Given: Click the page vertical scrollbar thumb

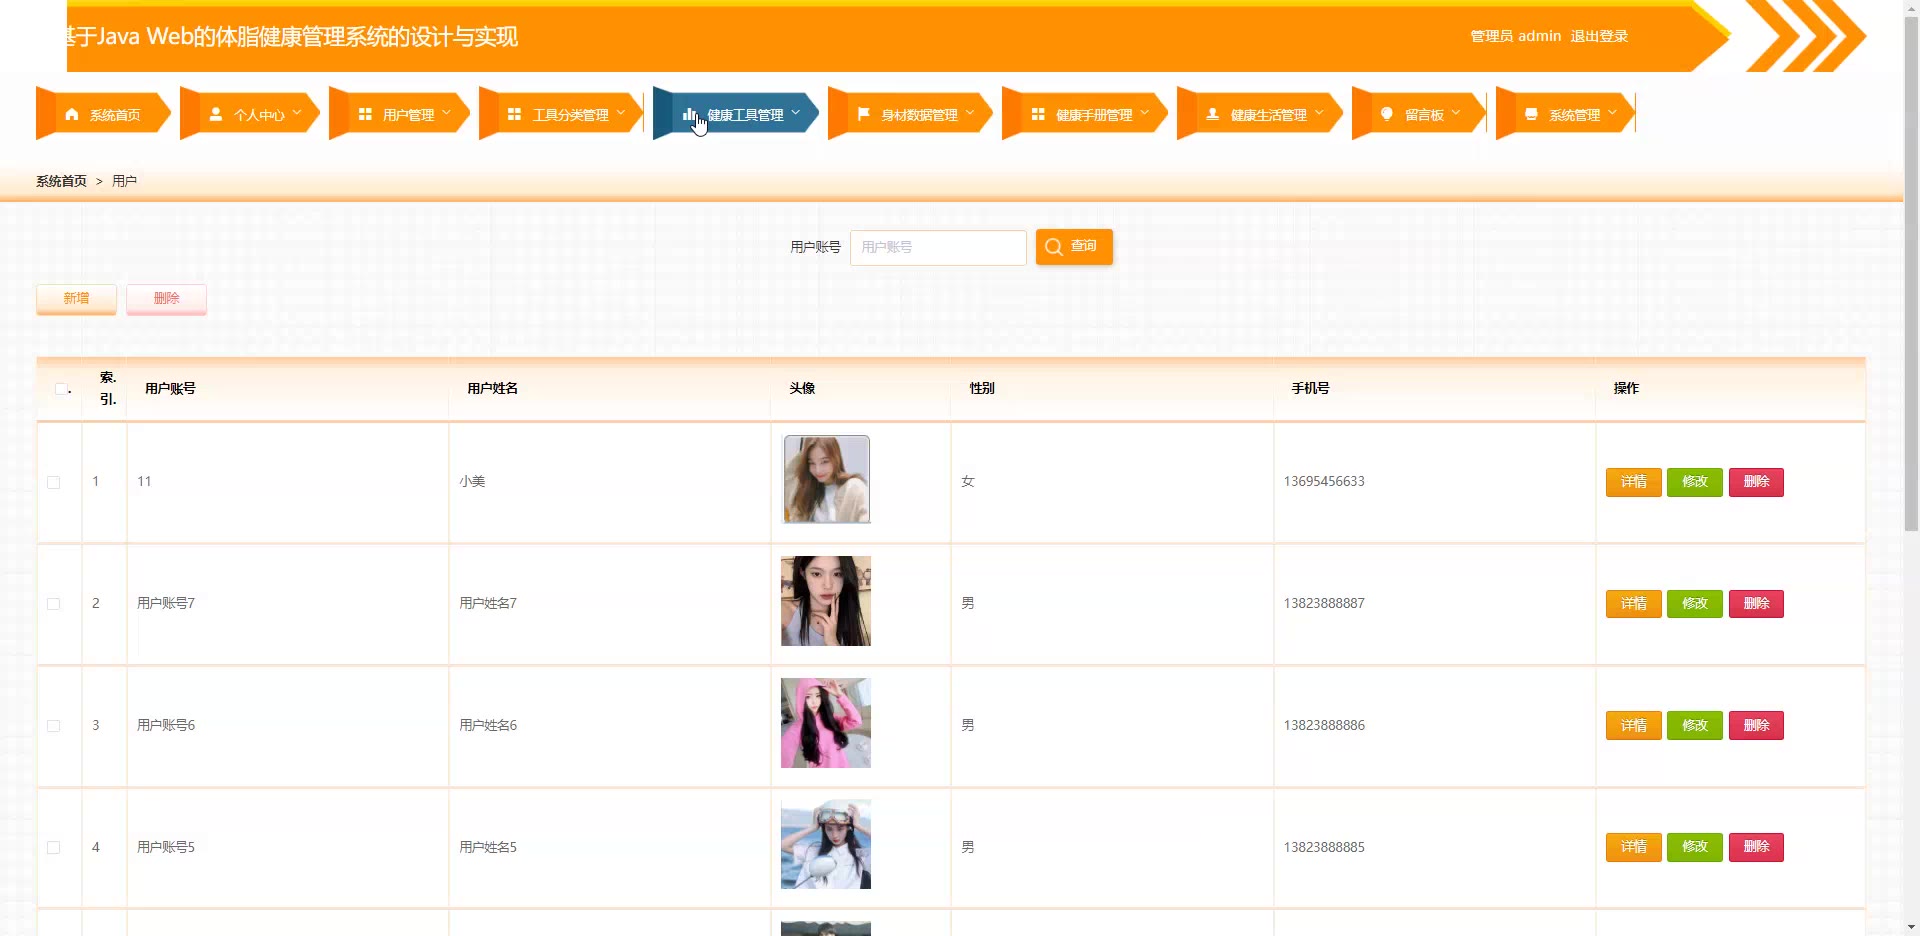Looking at the screenshot, I should tap(1911, 275).
